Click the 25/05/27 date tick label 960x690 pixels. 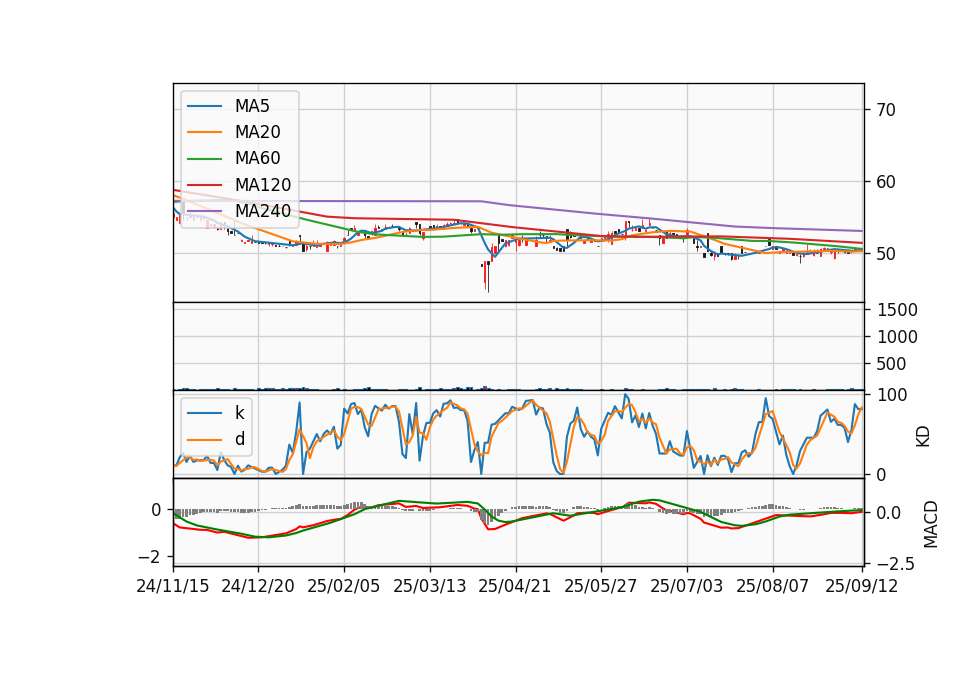coord(601,586)
